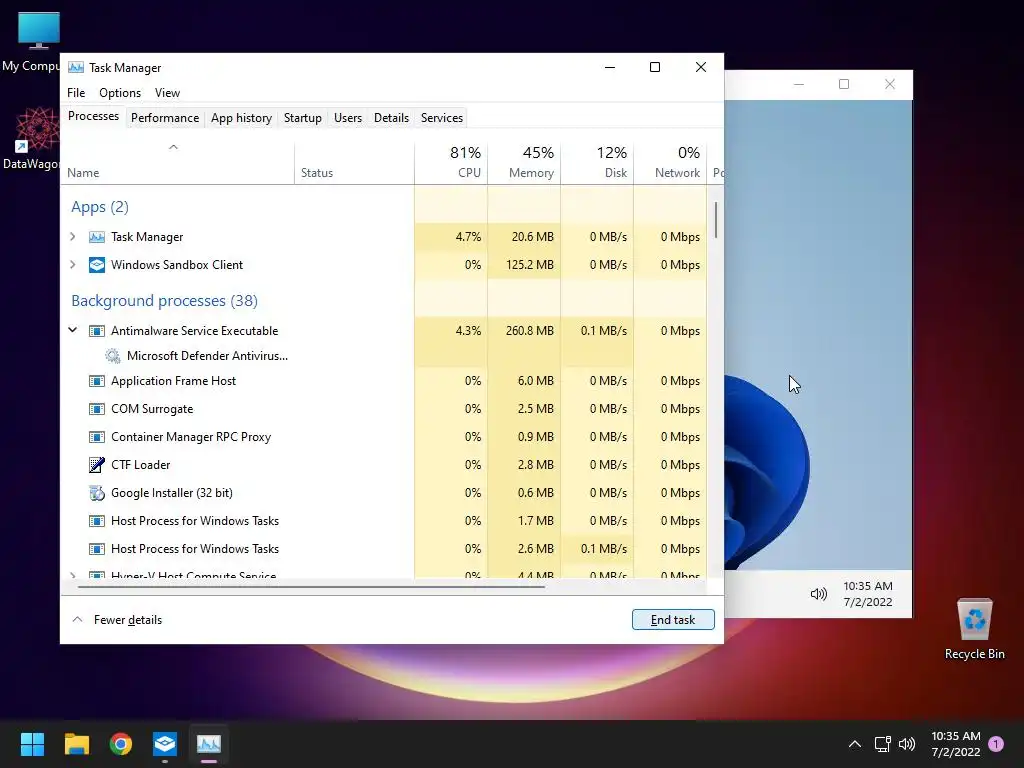This screenshot has height=768, width=1024.
Task: Open the View menu
Action: click(x=167, y=93)
